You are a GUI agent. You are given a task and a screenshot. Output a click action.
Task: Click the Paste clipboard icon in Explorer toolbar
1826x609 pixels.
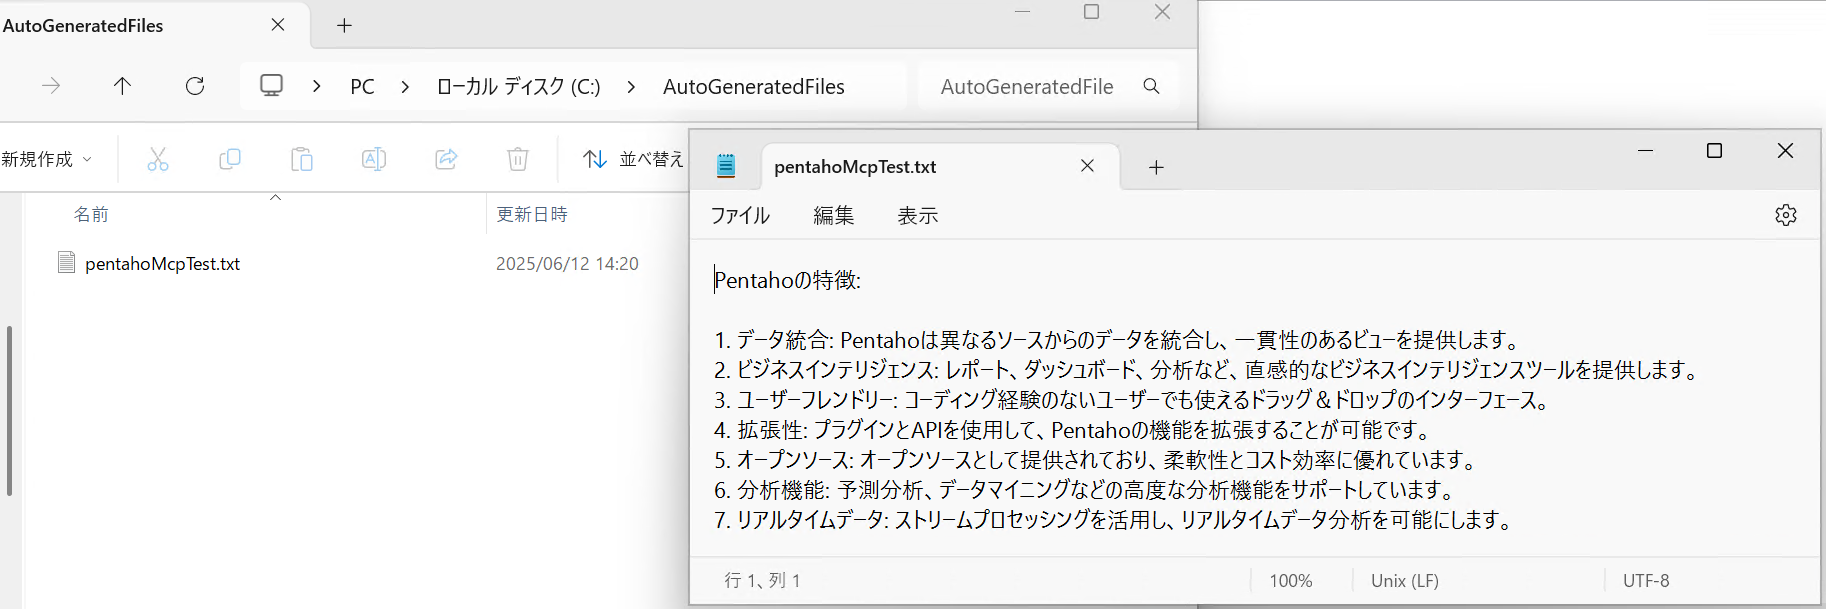302,159
